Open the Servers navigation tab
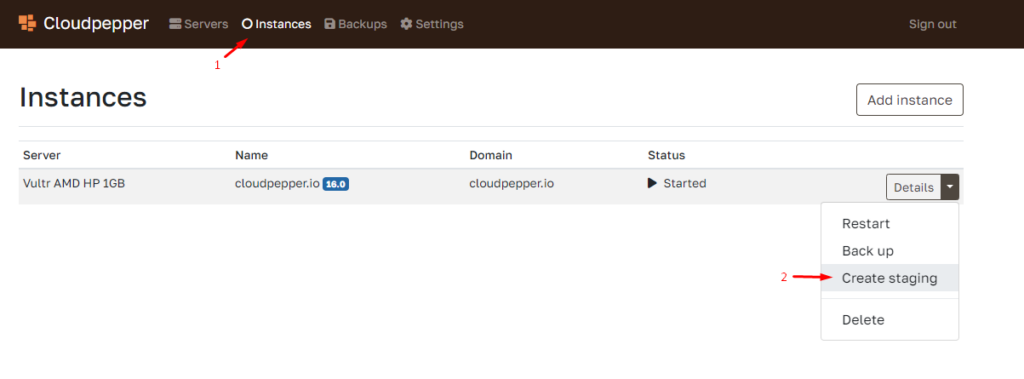 pyautogui.click(x=199, y=24)
